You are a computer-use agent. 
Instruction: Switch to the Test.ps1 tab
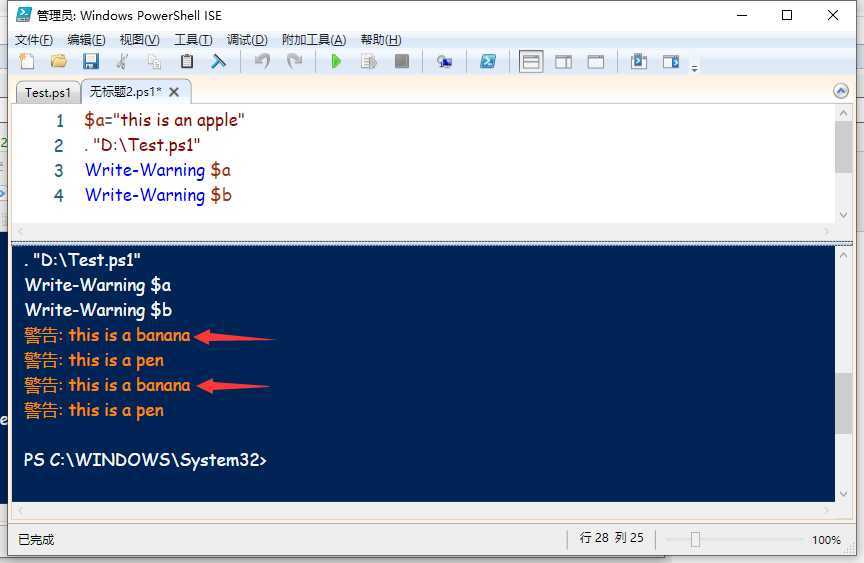coord(48,93)
